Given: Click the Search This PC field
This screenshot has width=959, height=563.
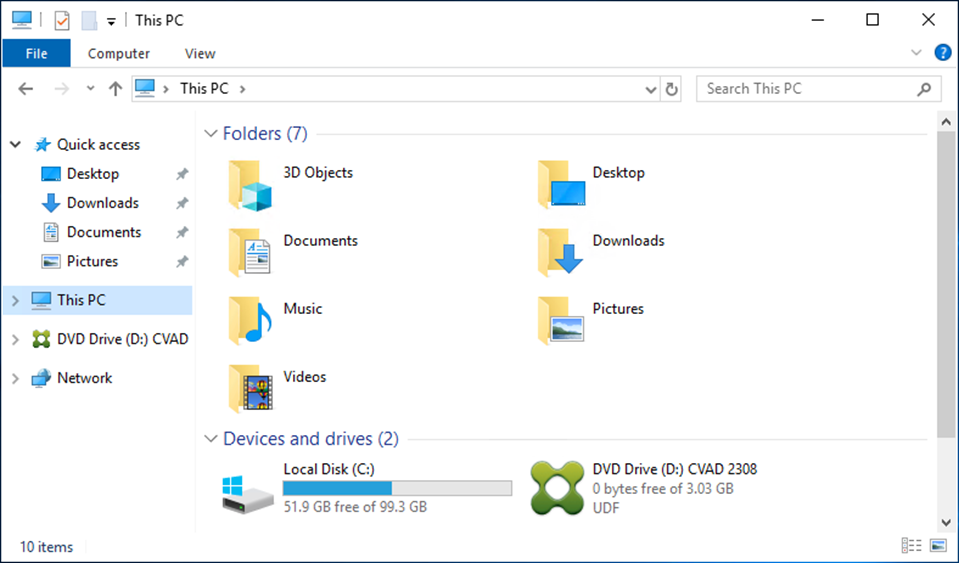Looking at the screenshot, I should tap(808, 89).
